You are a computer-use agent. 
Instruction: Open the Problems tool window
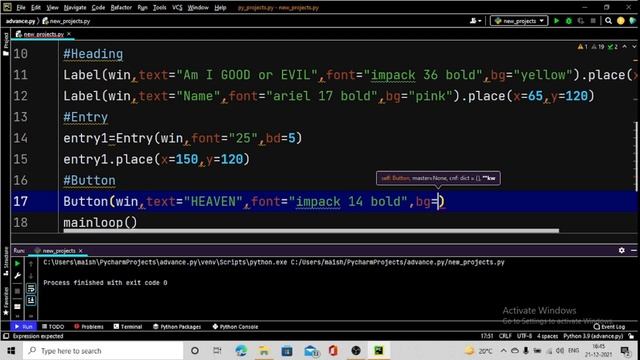(x=89, y=327)
